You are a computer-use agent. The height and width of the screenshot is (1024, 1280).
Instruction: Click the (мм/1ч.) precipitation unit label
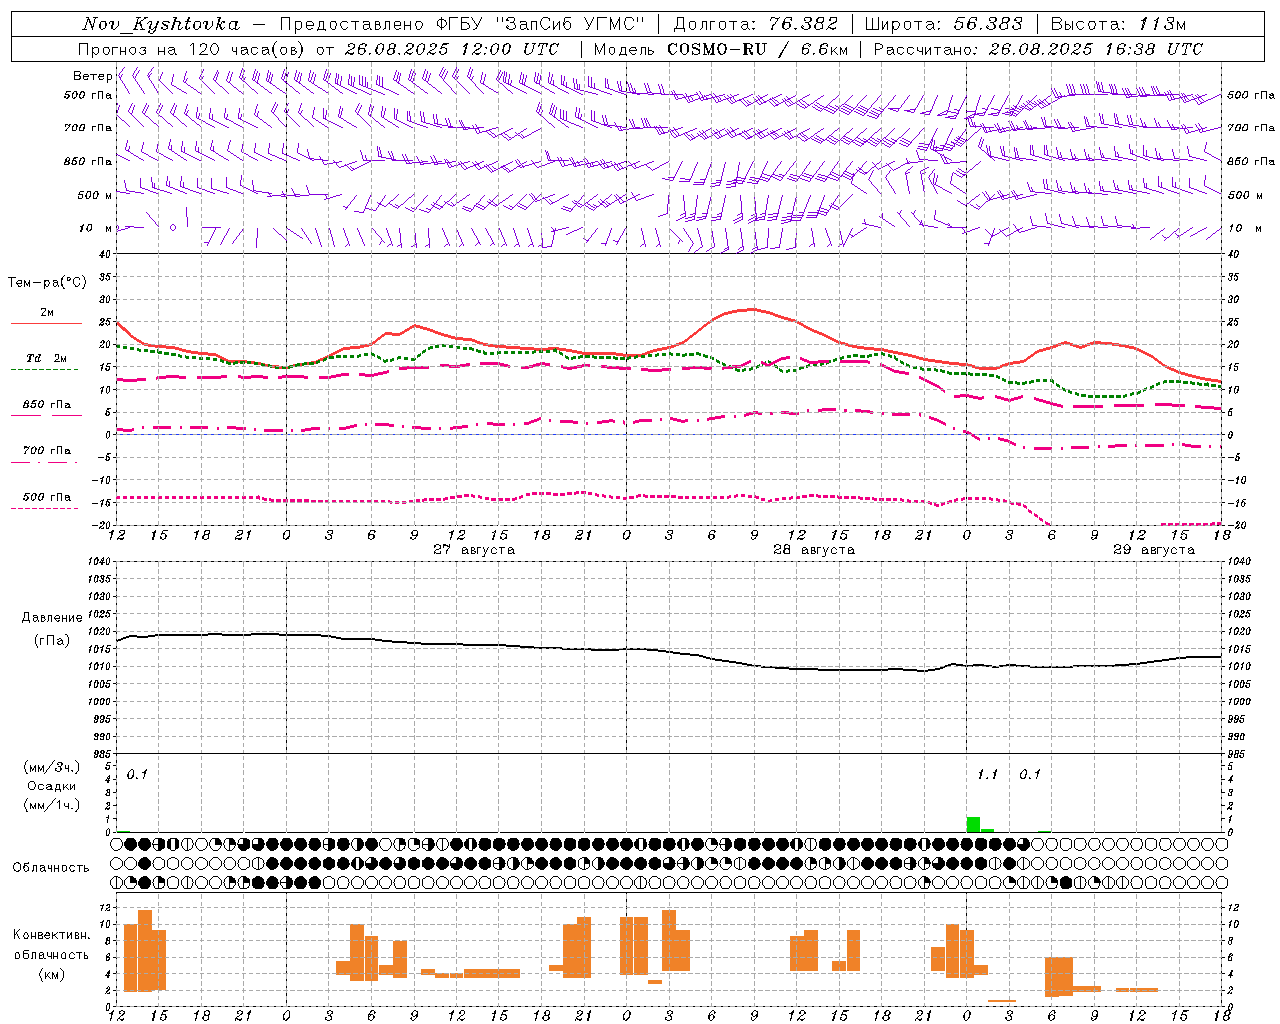pos(52,805)
